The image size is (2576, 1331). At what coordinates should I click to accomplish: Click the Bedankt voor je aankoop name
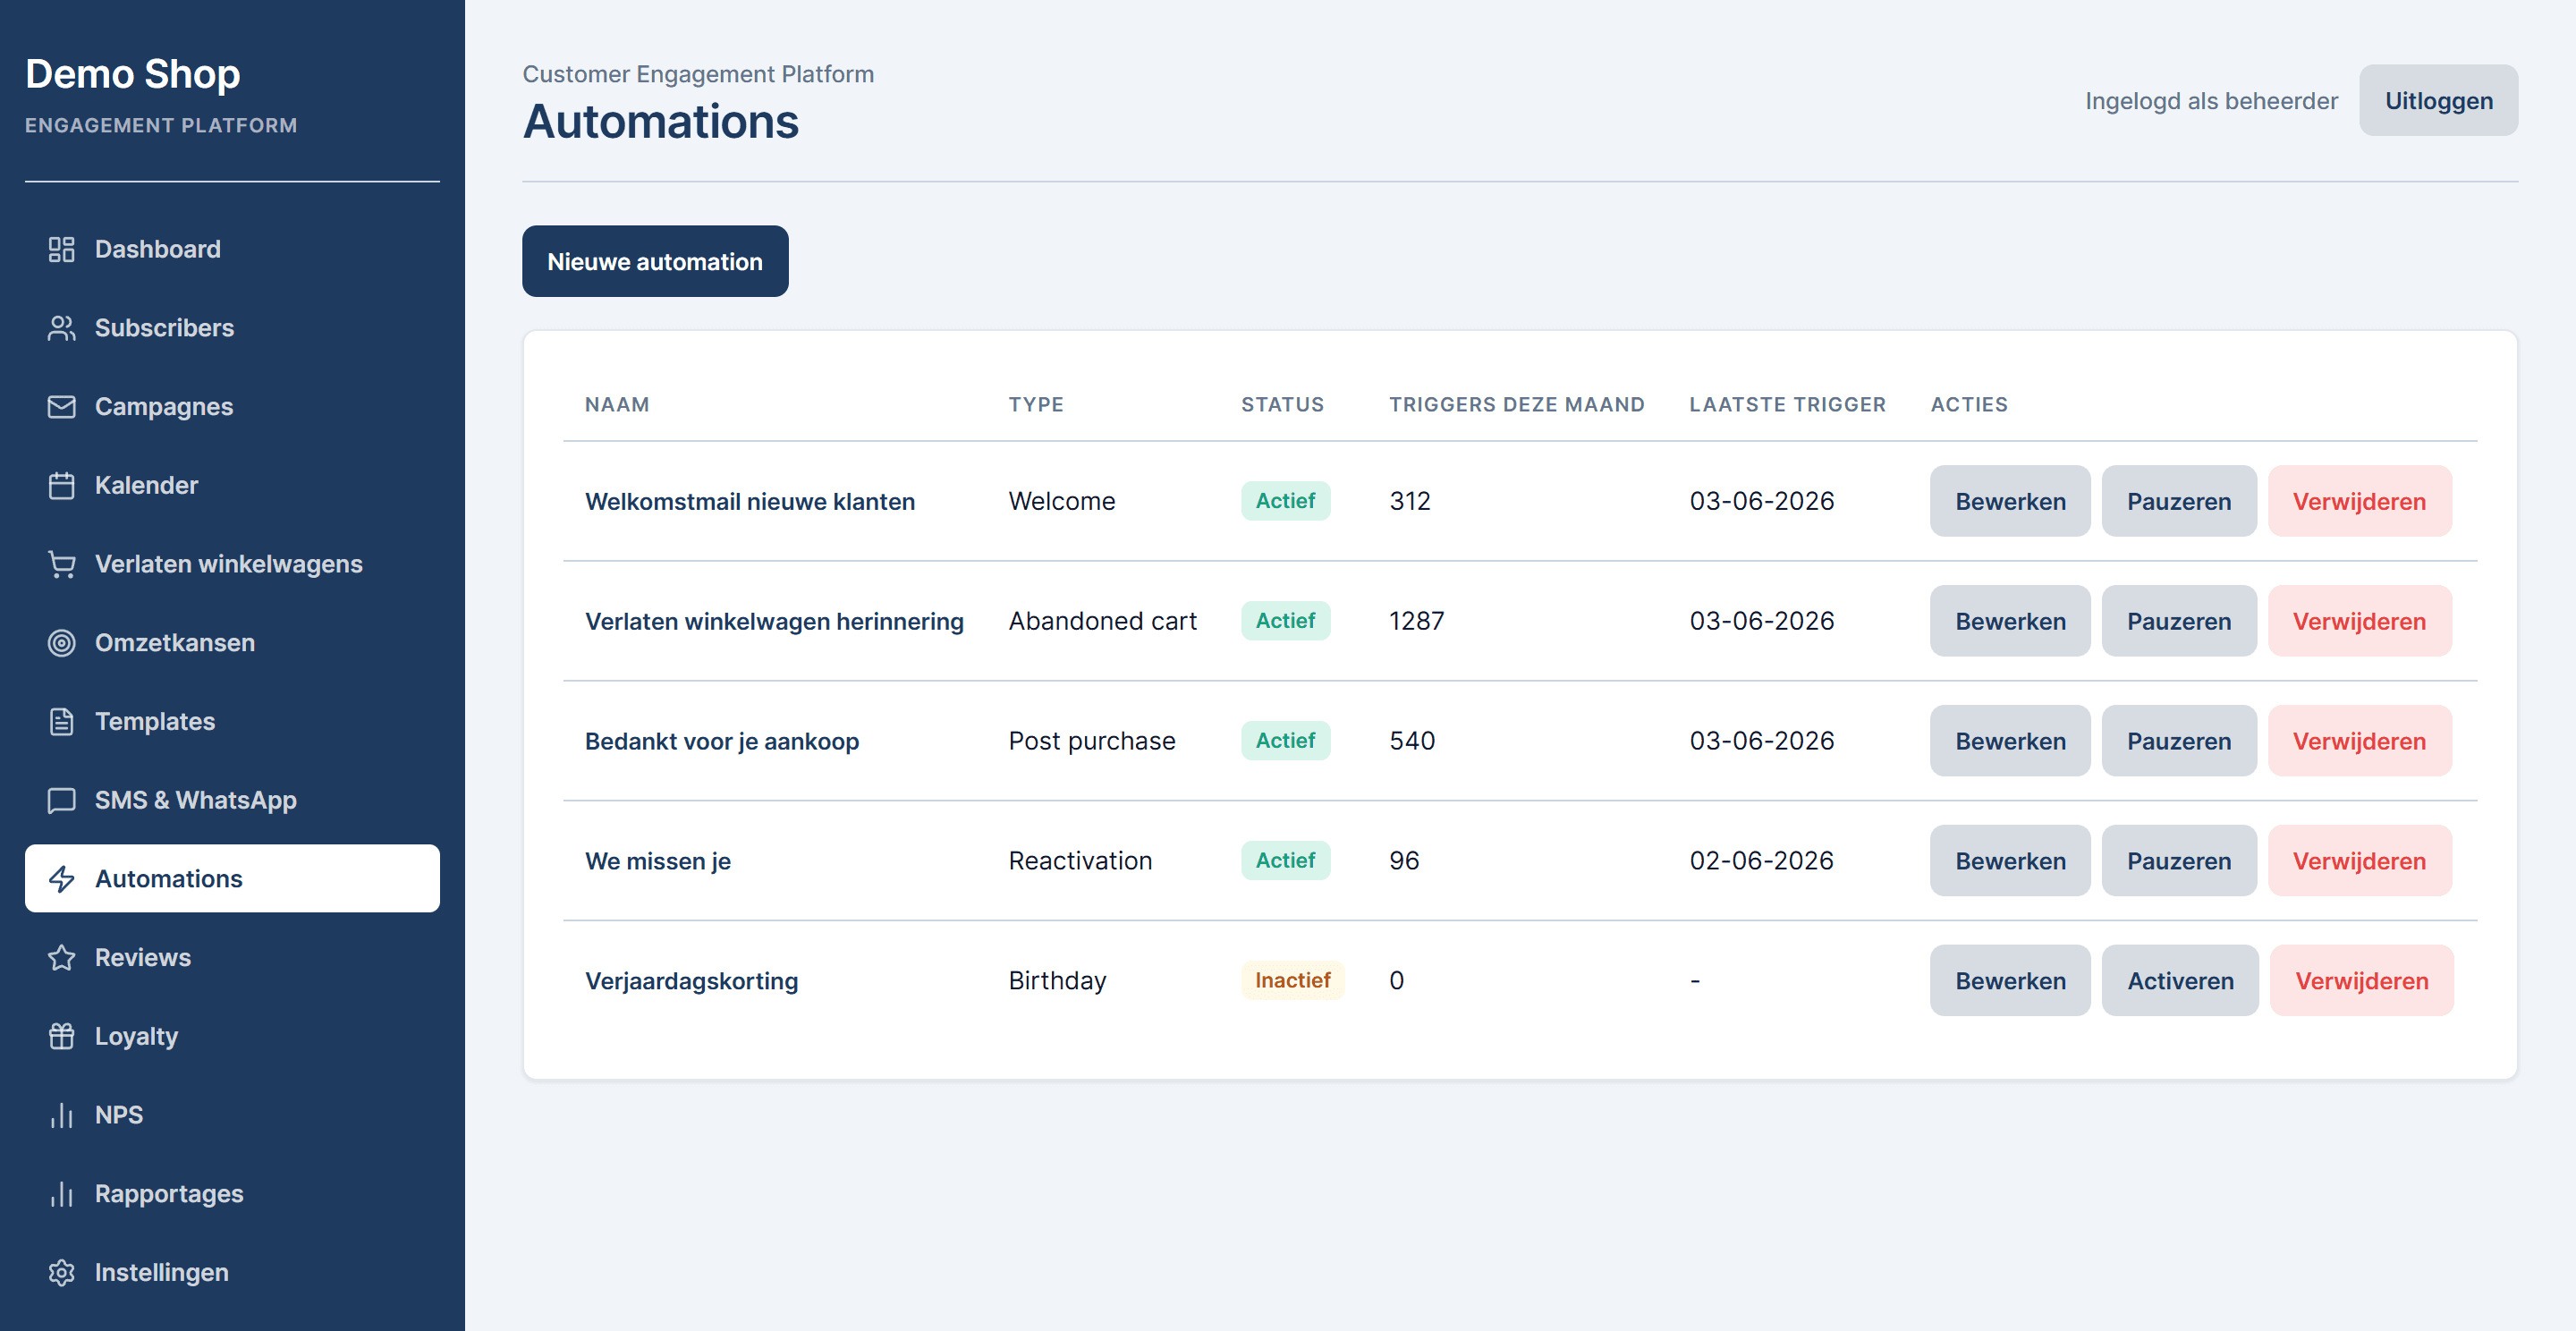point(722,741)
